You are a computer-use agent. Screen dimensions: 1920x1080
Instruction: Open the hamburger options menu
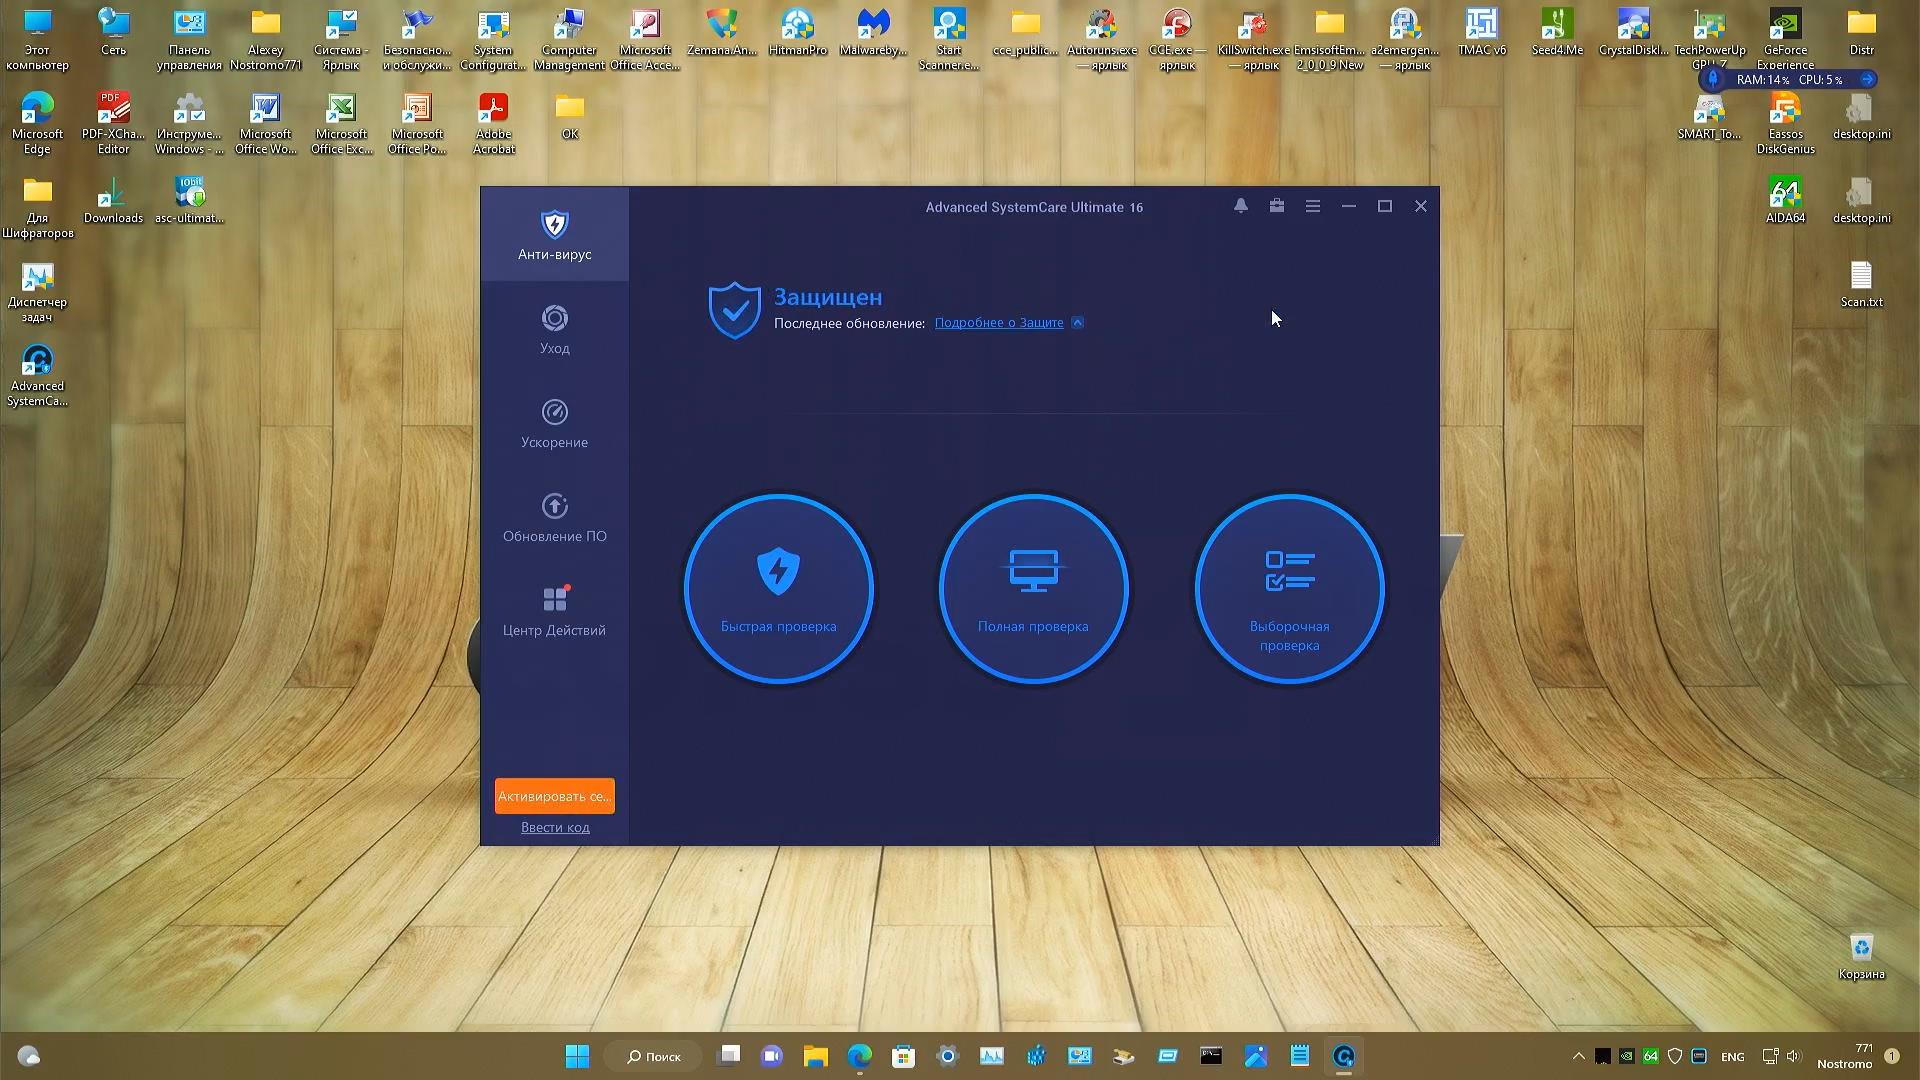pyautogui.click(x=1313, y=206)
